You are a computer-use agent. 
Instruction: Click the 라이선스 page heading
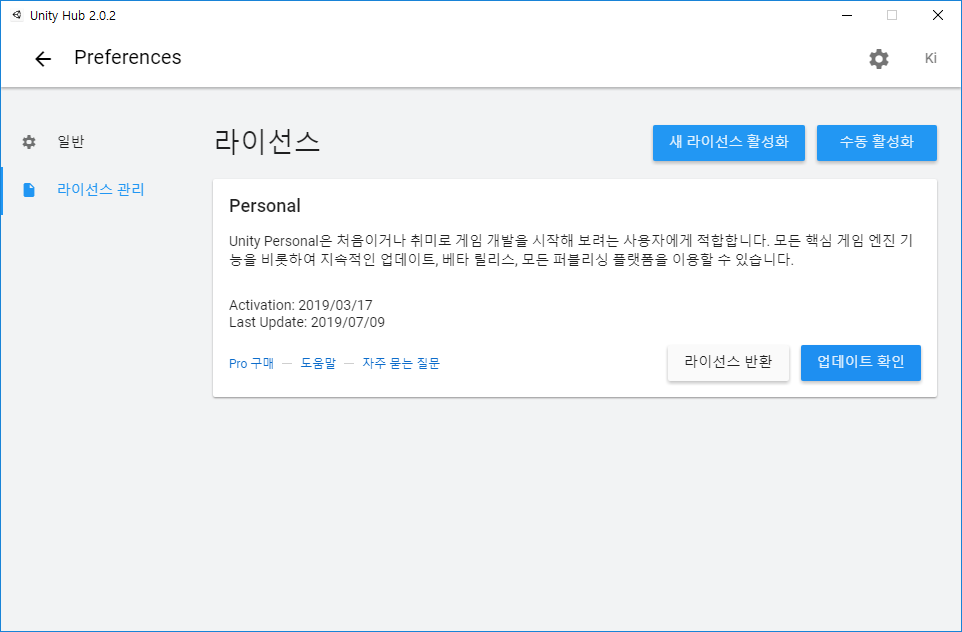(267, 142)
